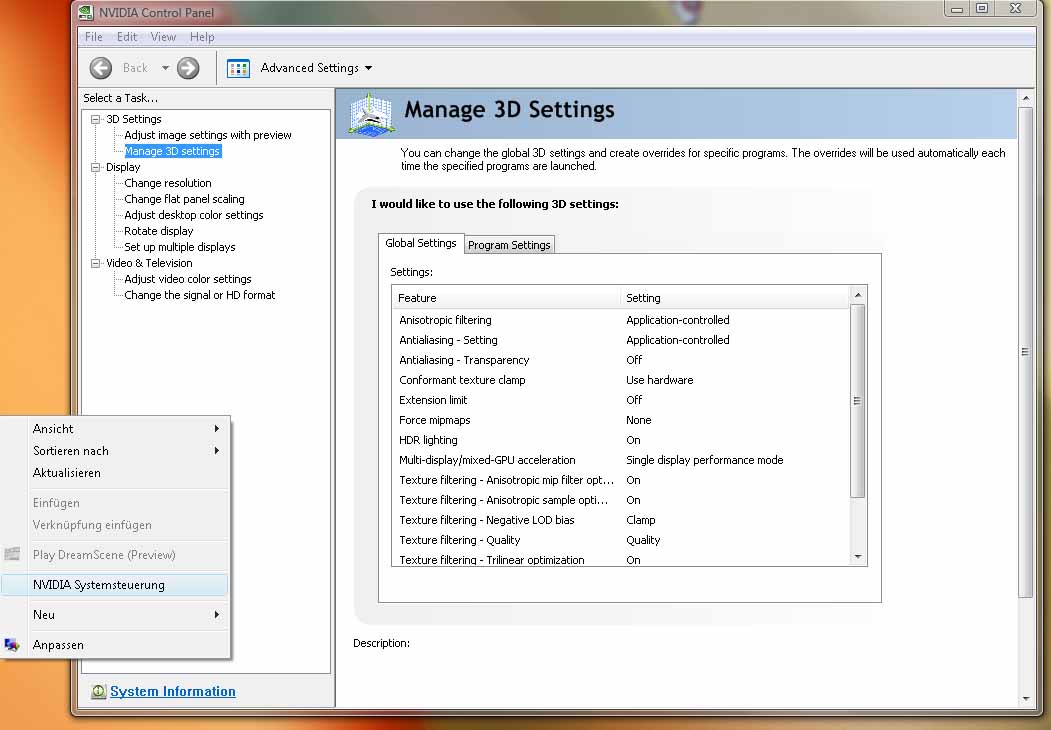Switch to the Global Settings tab
This screenshot has height=730, width=1051.
tap(421, 243)
